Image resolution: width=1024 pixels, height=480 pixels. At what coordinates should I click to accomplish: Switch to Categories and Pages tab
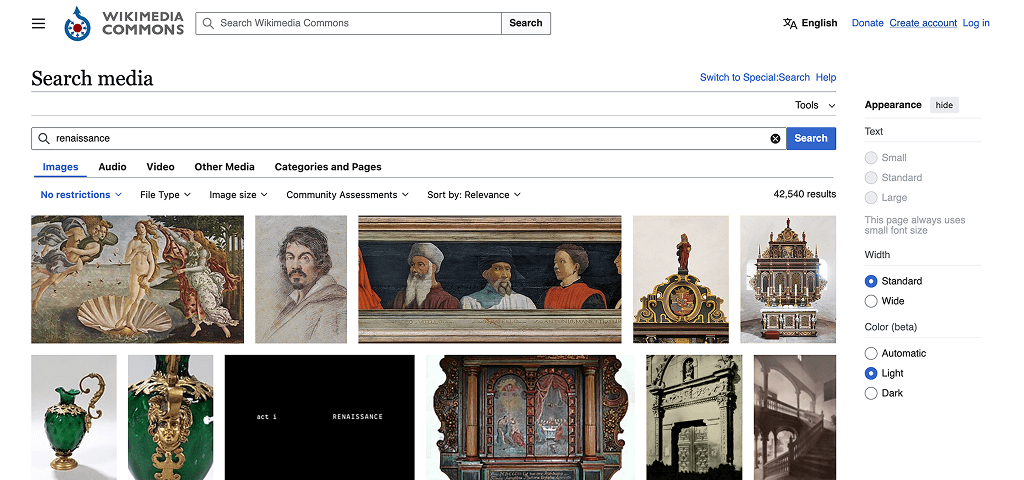pyautogui.click(x=328, y=167)
